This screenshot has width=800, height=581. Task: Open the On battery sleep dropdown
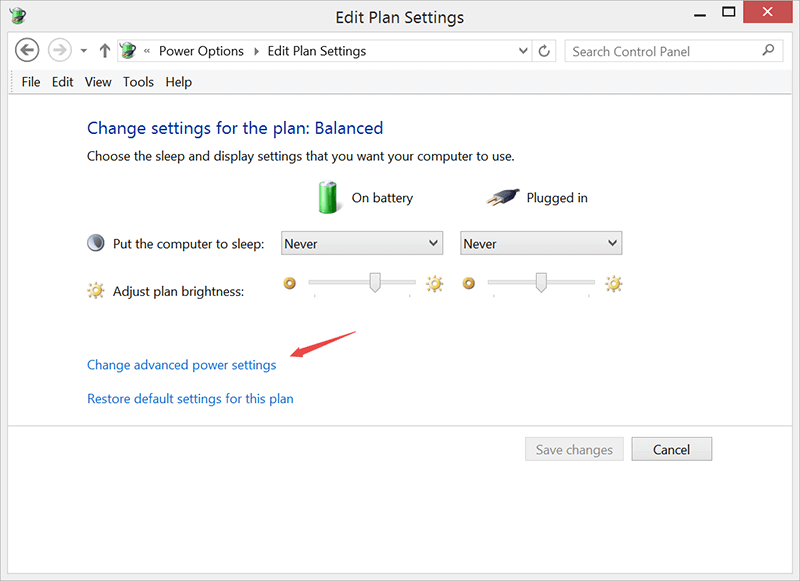[x=362, y=243]
